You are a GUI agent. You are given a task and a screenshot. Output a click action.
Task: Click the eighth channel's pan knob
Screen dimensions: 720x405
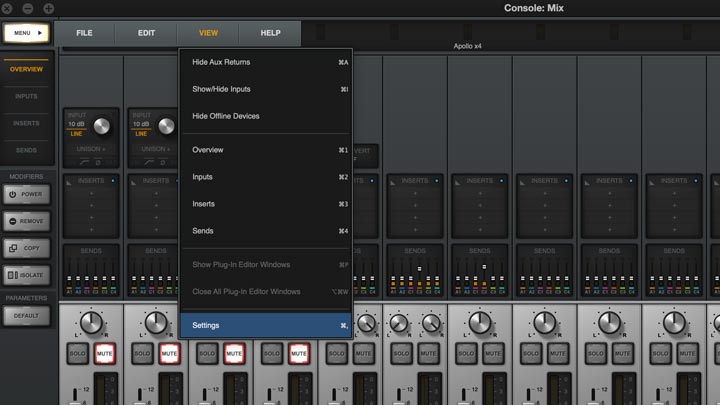click(545, 323)
